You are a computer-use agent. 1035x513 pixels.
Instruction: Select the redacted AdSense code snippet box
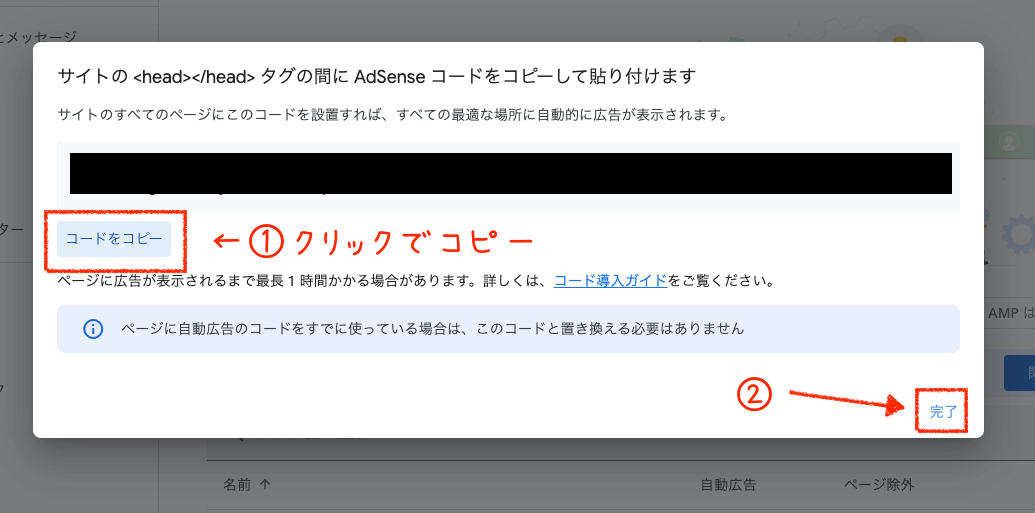(510, 174)
